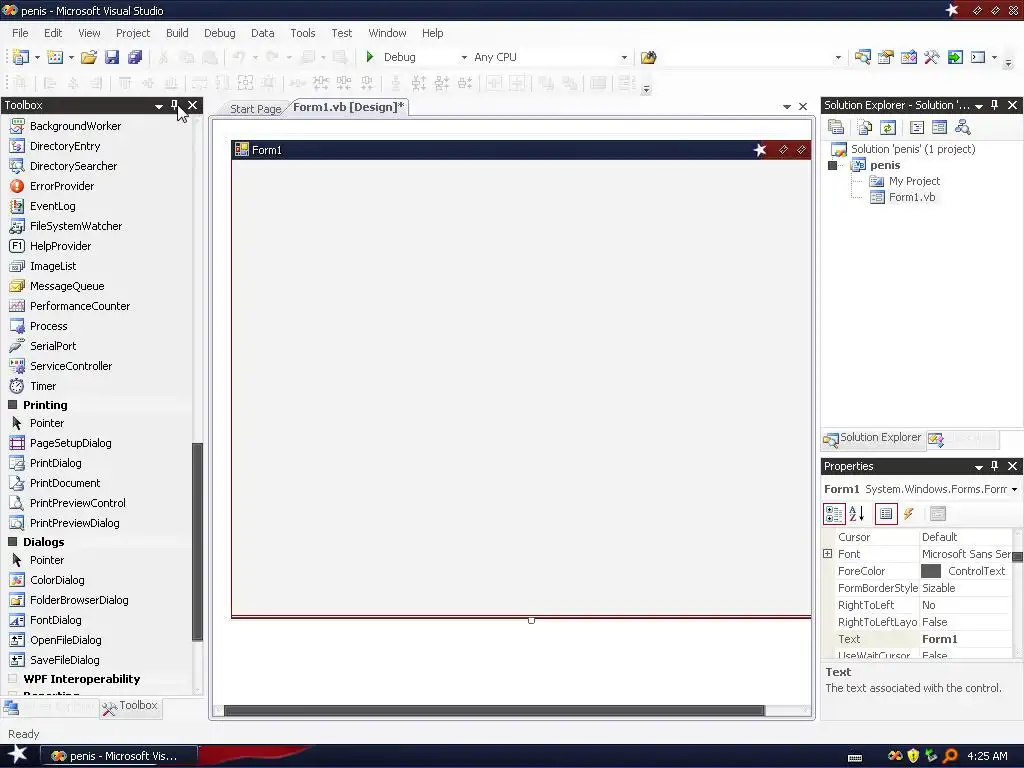Expand the Font property
Viewport: 1024px width, 768px height.
point(827,554)
